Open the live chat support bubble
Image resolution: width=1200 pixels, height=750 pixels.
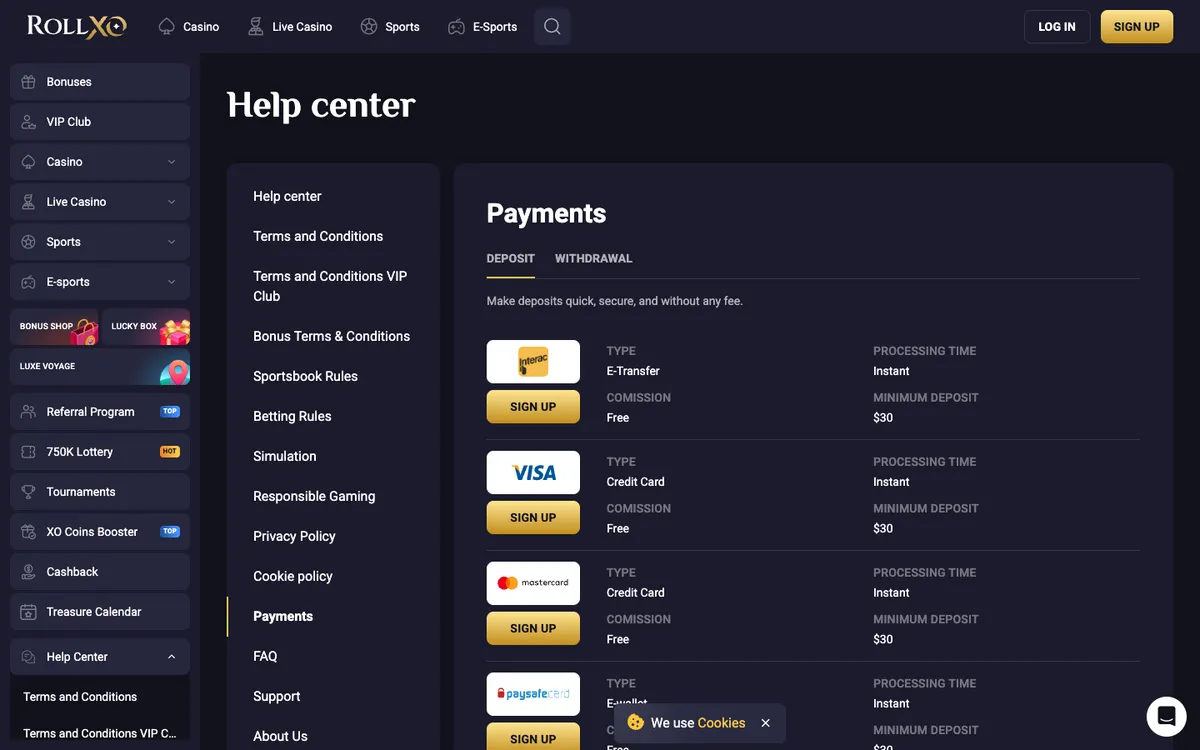[1166, 716]
